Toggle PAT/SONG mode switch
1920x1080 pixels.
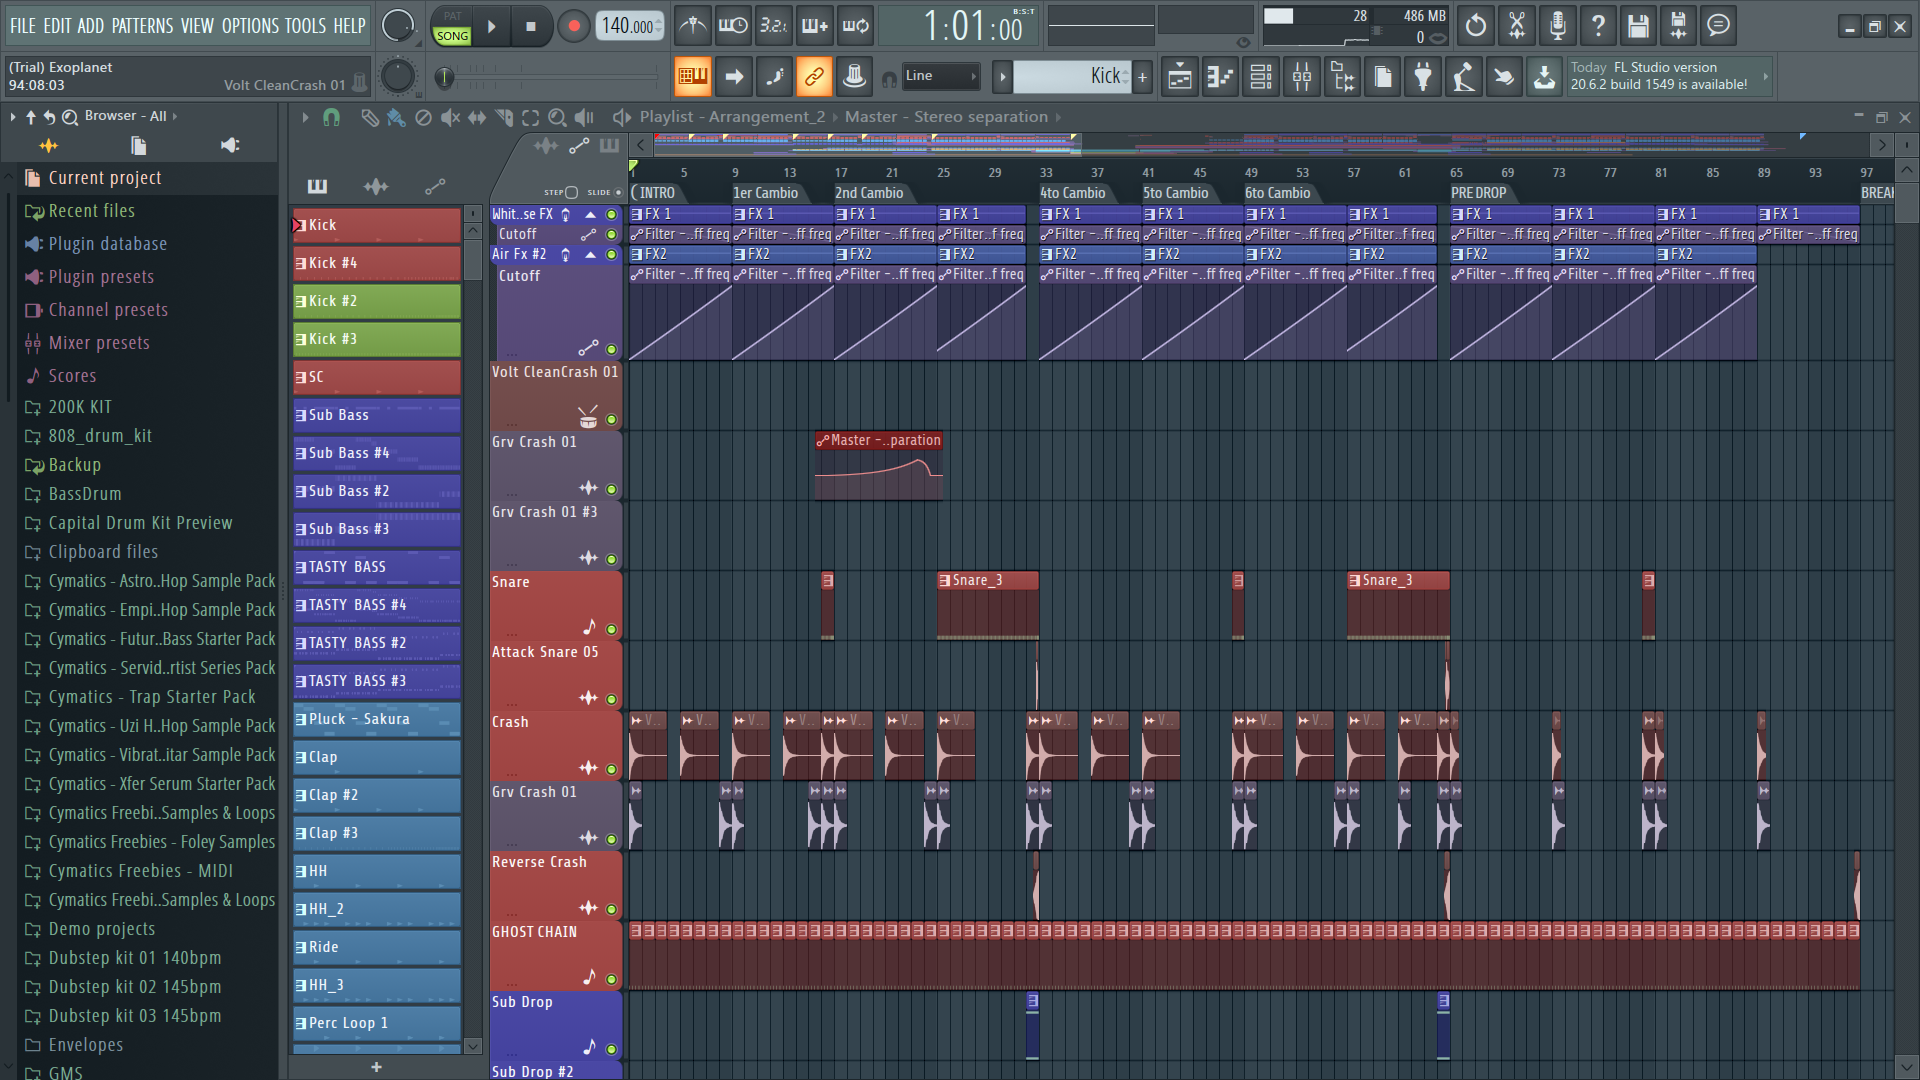click(x=452, y=27)
